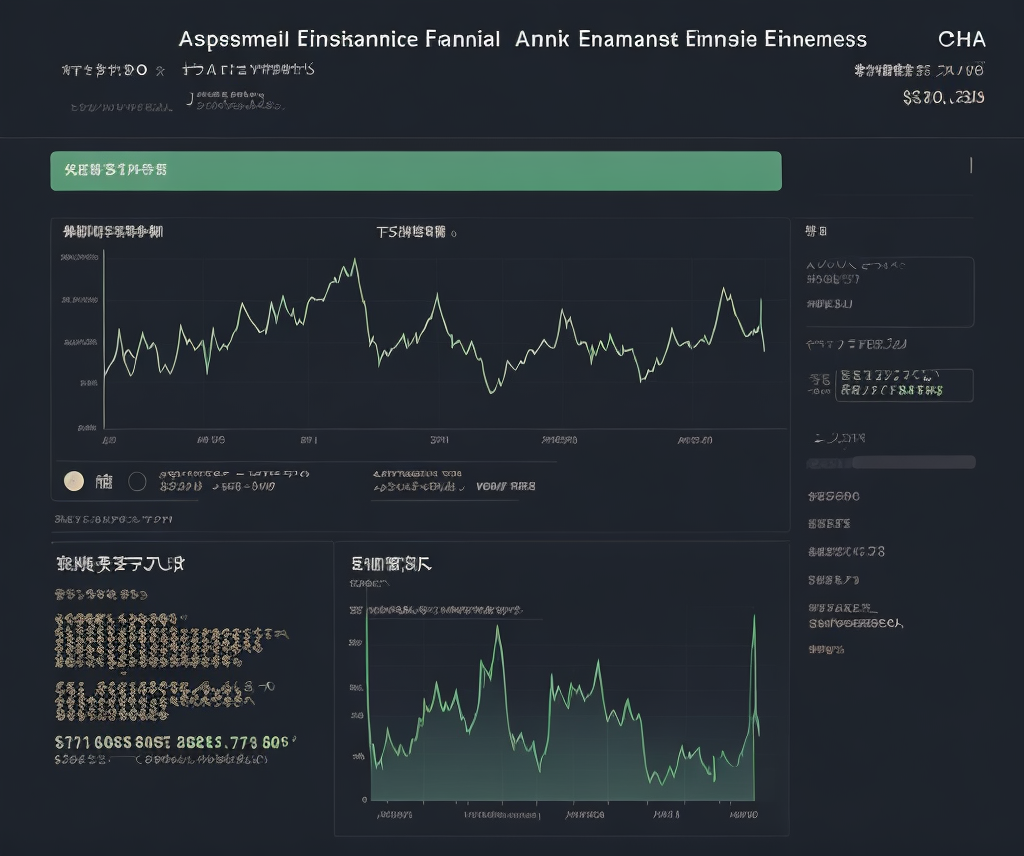The image size is (1024, 856).
Task: Click the tall right-edge spike on the lower area chart
Action: [x=754, y=617]
